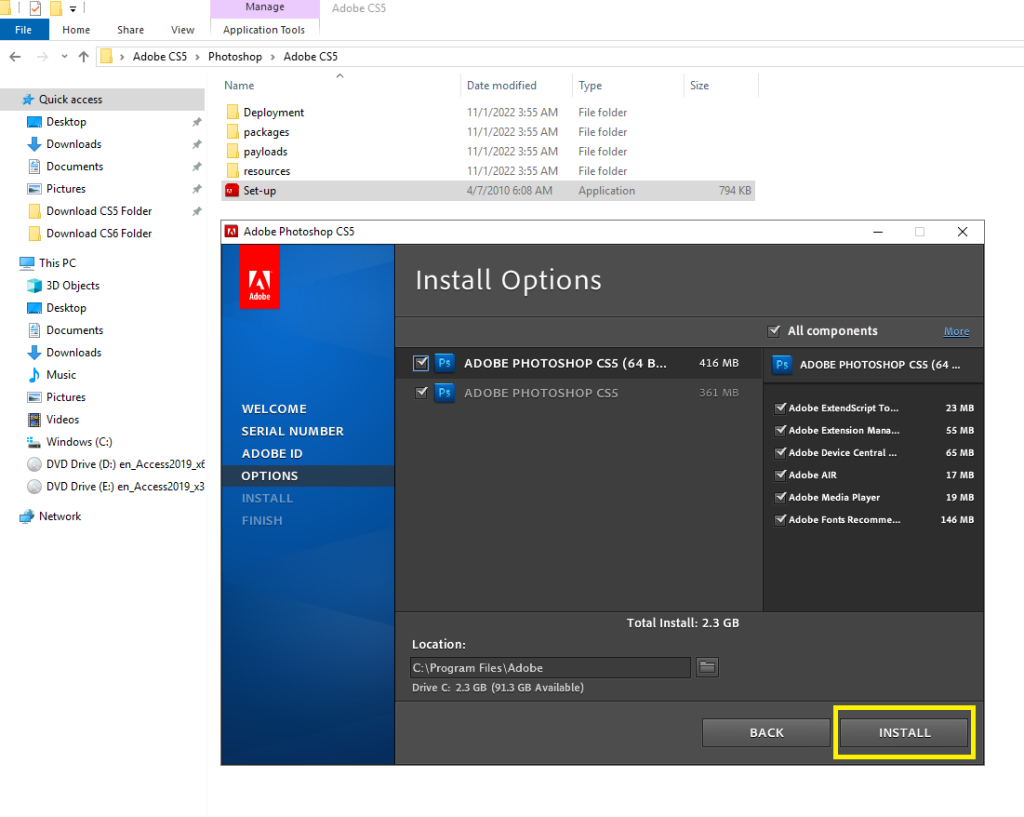Toggle Adobe AIR checkbox

tap(780, 475)
